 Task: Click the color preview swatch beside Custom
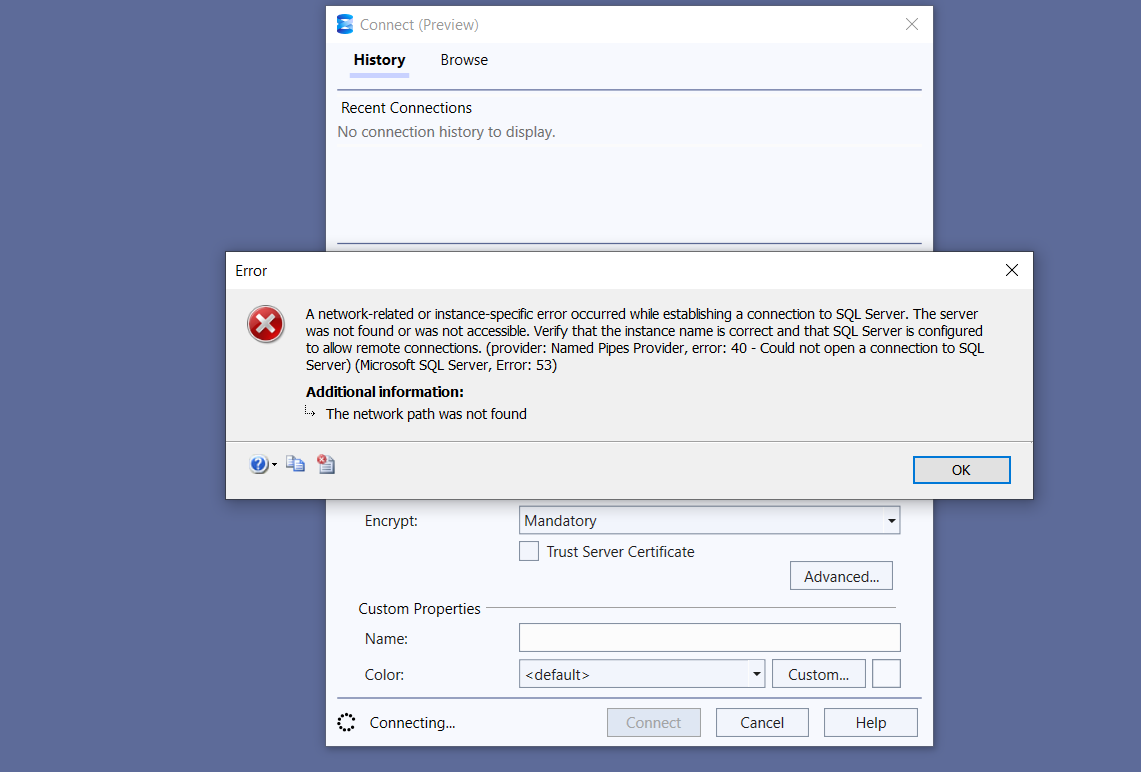pyautogui.click(x=886, y=673)
